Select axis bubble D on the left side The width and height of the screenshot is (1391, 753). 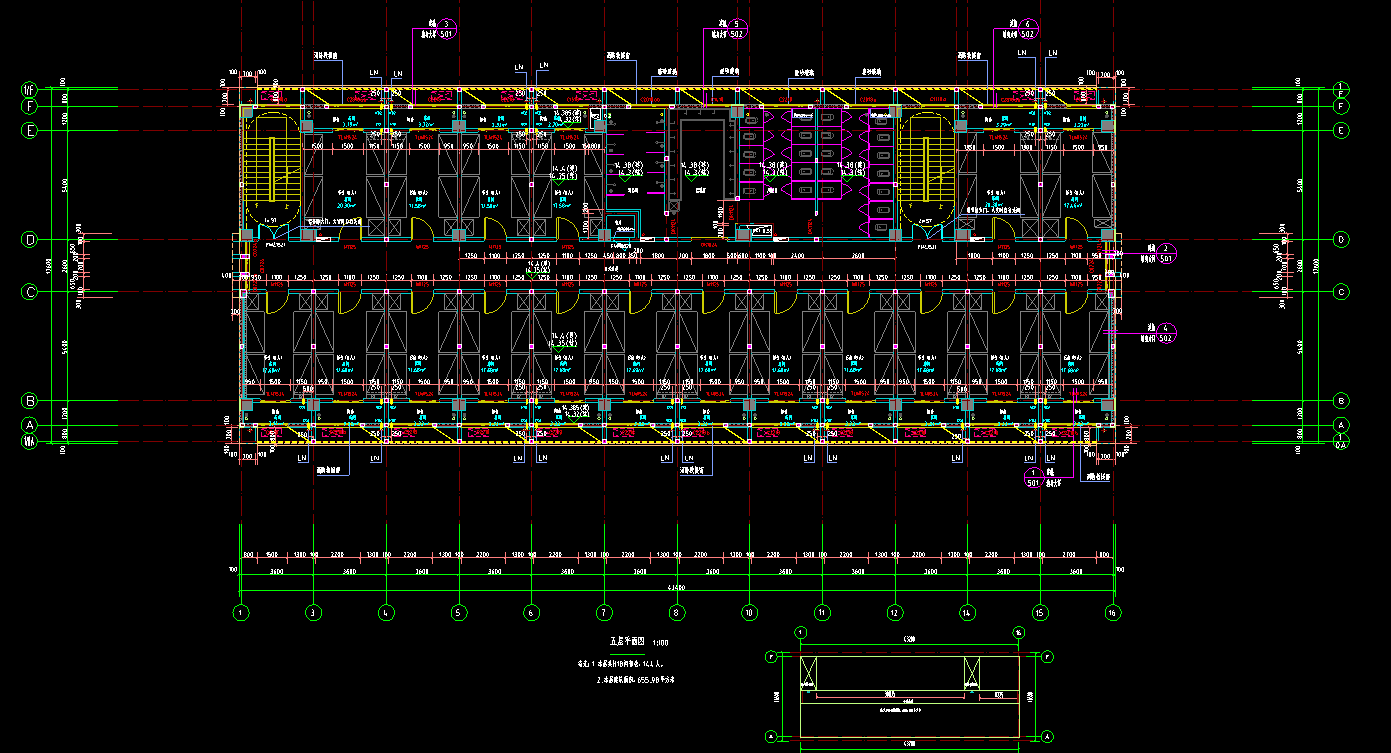[30, 240]
